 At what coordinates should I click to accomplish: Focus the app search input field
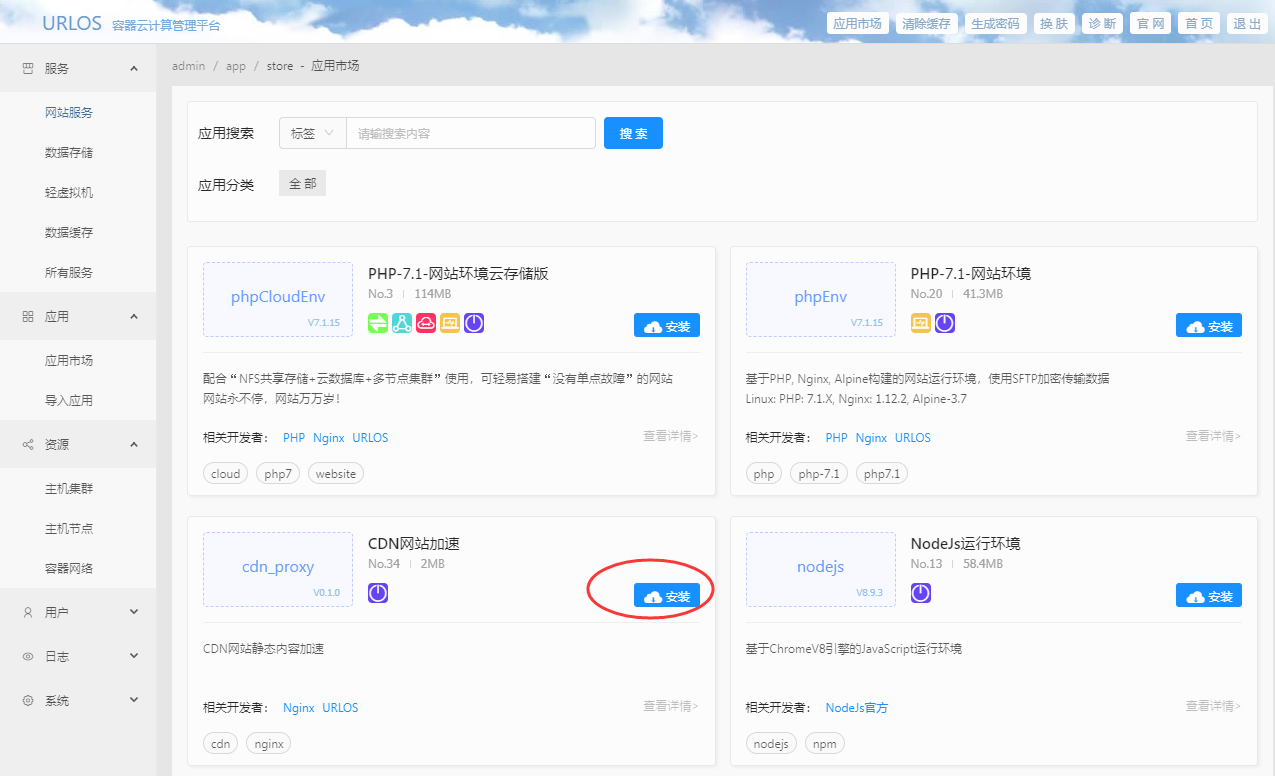tap(470, 133)
